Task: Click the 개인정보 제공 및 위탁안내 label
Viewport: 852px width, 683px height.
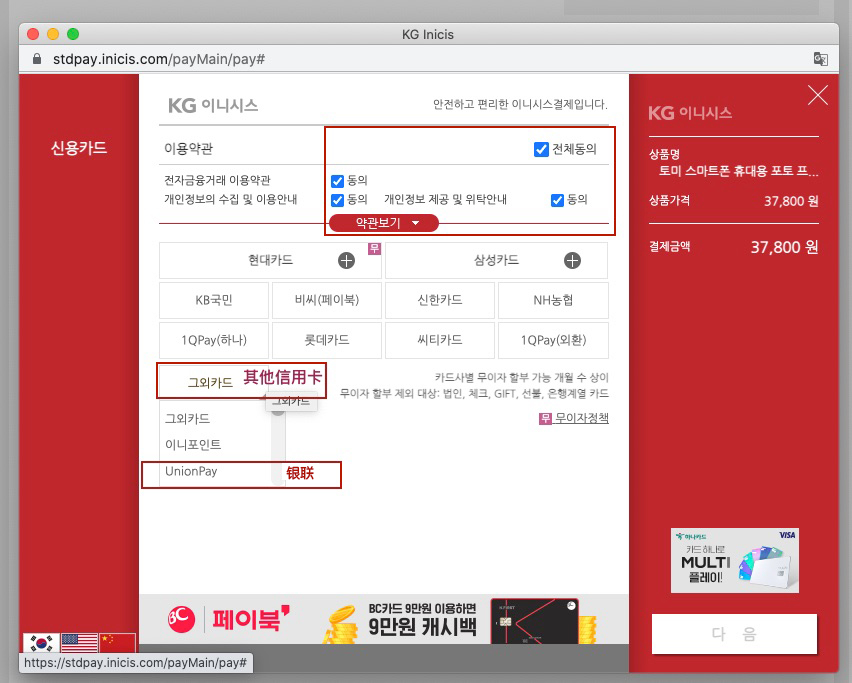Action: [x=446, y=199]
